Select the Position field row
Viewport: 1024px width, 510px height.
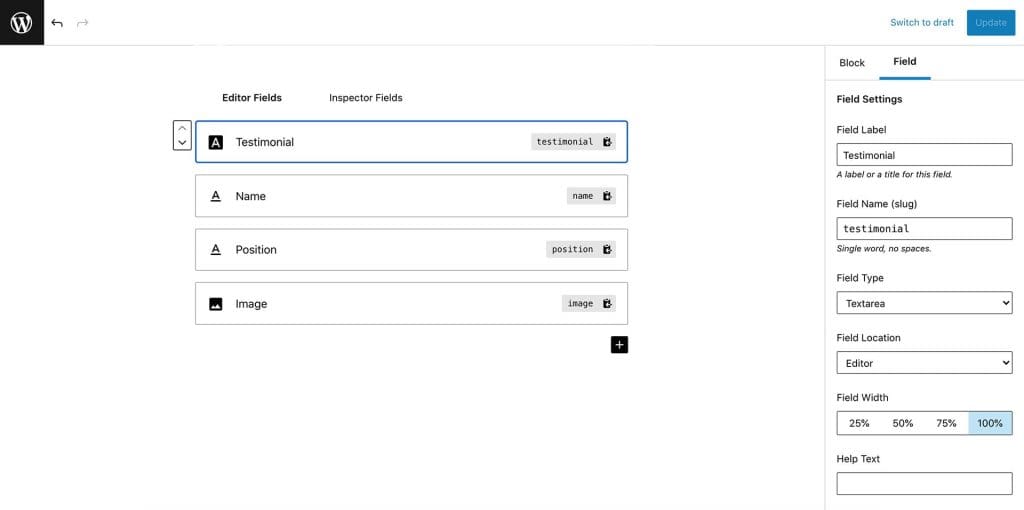click(411, 249)
